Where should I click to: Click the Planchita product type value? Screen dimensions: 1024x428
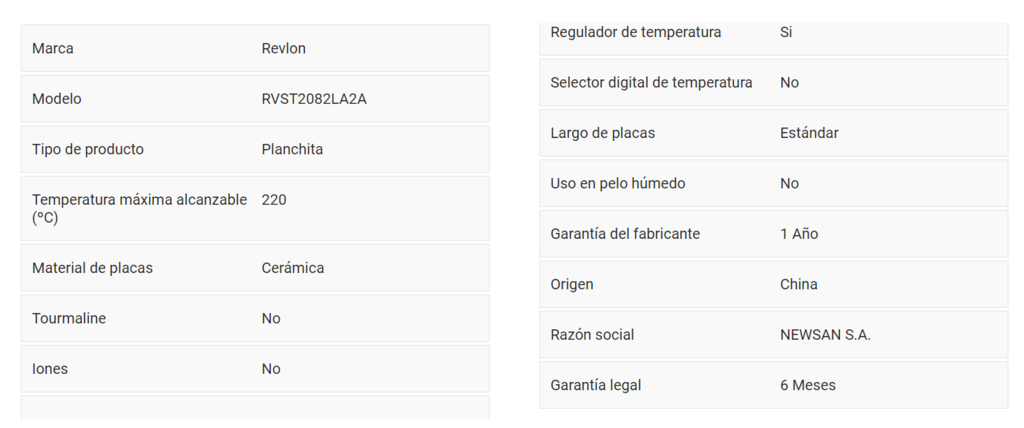[292, 149]
